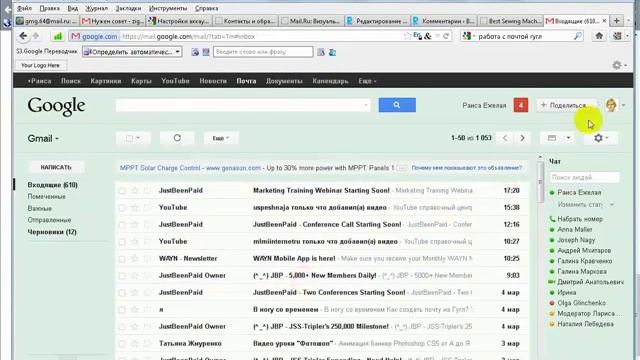
Task: Check the WAYN Newsletter message box
Action: coord(122,259)
